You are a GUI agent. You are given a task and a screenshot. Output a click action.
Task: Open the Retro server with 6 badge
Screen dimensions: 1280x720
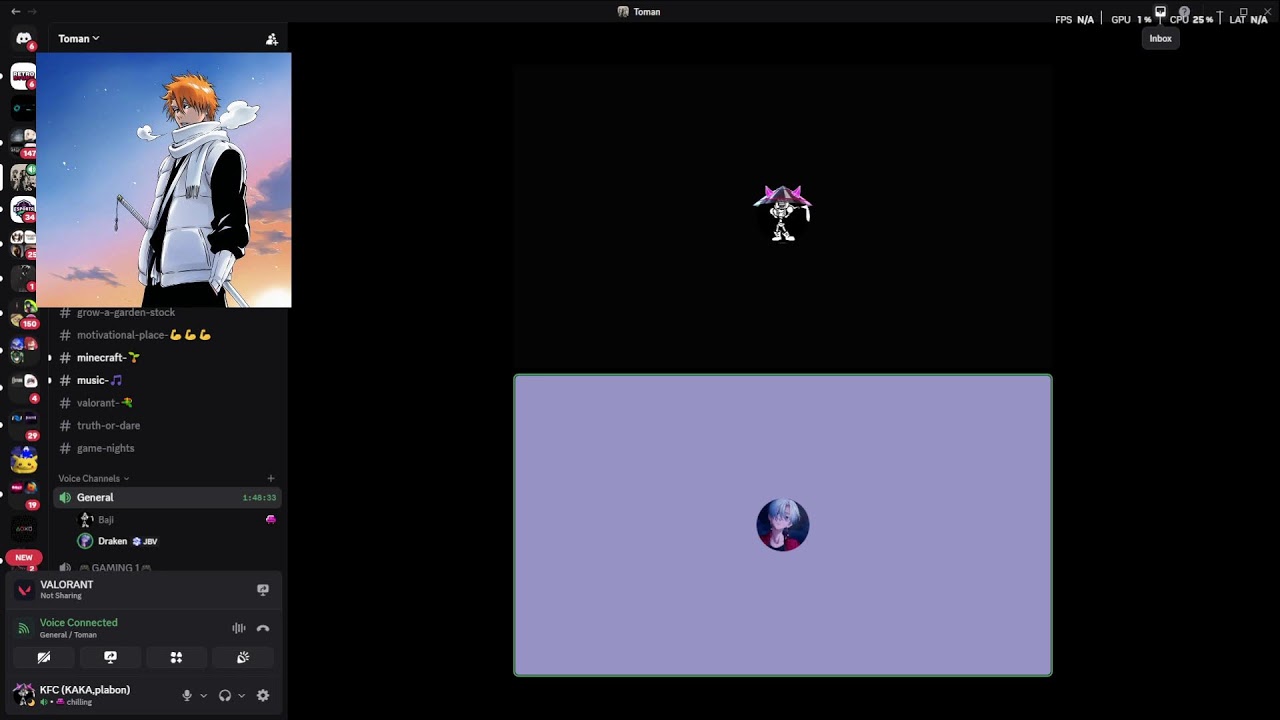tap(23, 76)
